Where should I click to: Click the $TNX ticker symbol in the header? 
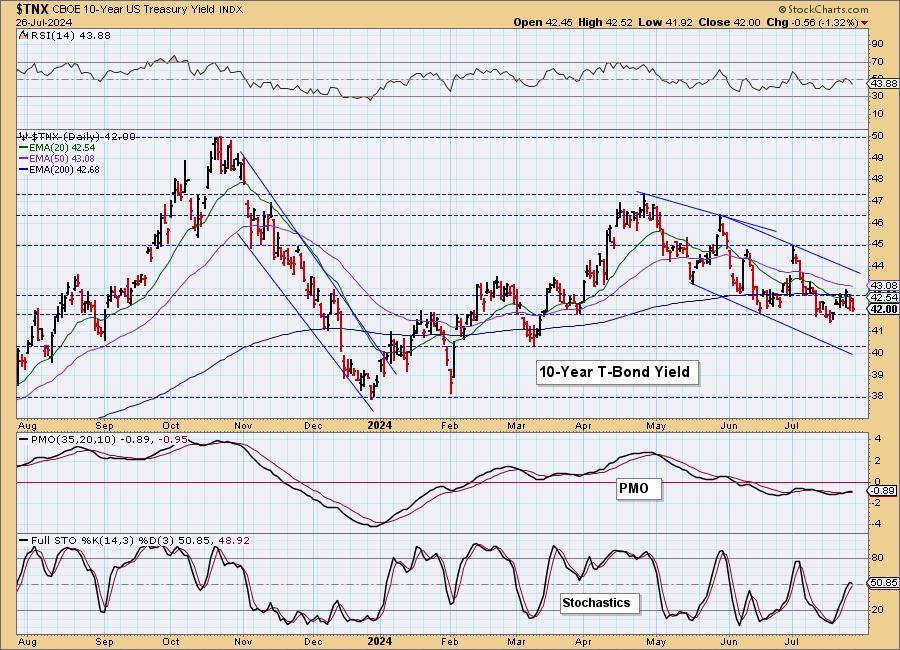click(x=33, y=9)
